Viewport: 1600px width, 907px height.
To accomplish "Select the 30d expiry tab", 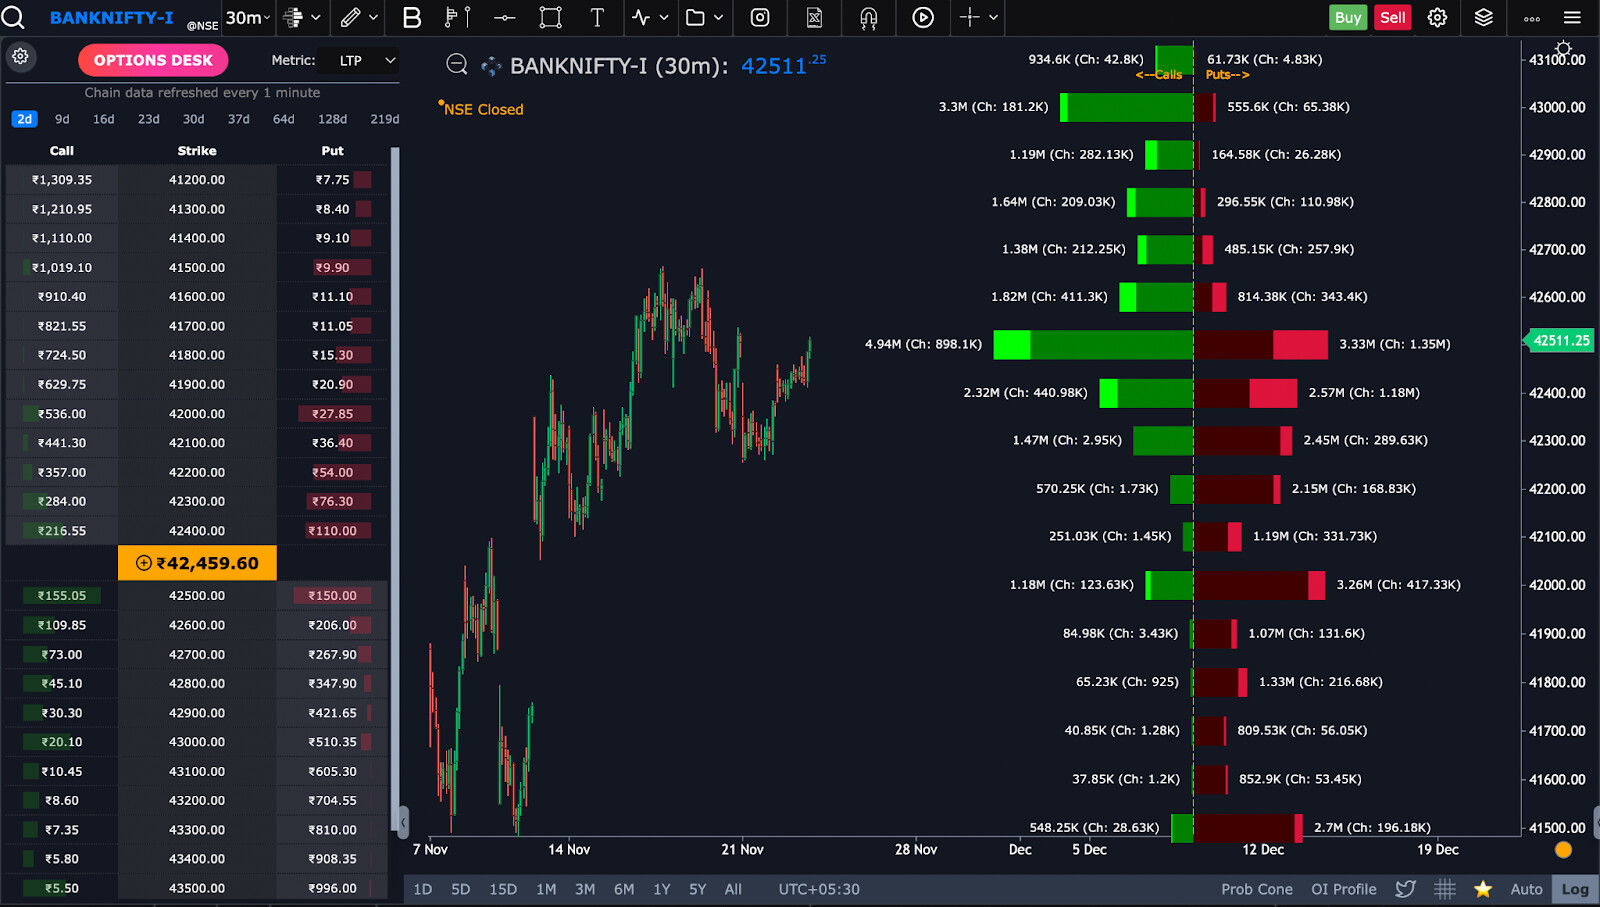I will point(194,119).
